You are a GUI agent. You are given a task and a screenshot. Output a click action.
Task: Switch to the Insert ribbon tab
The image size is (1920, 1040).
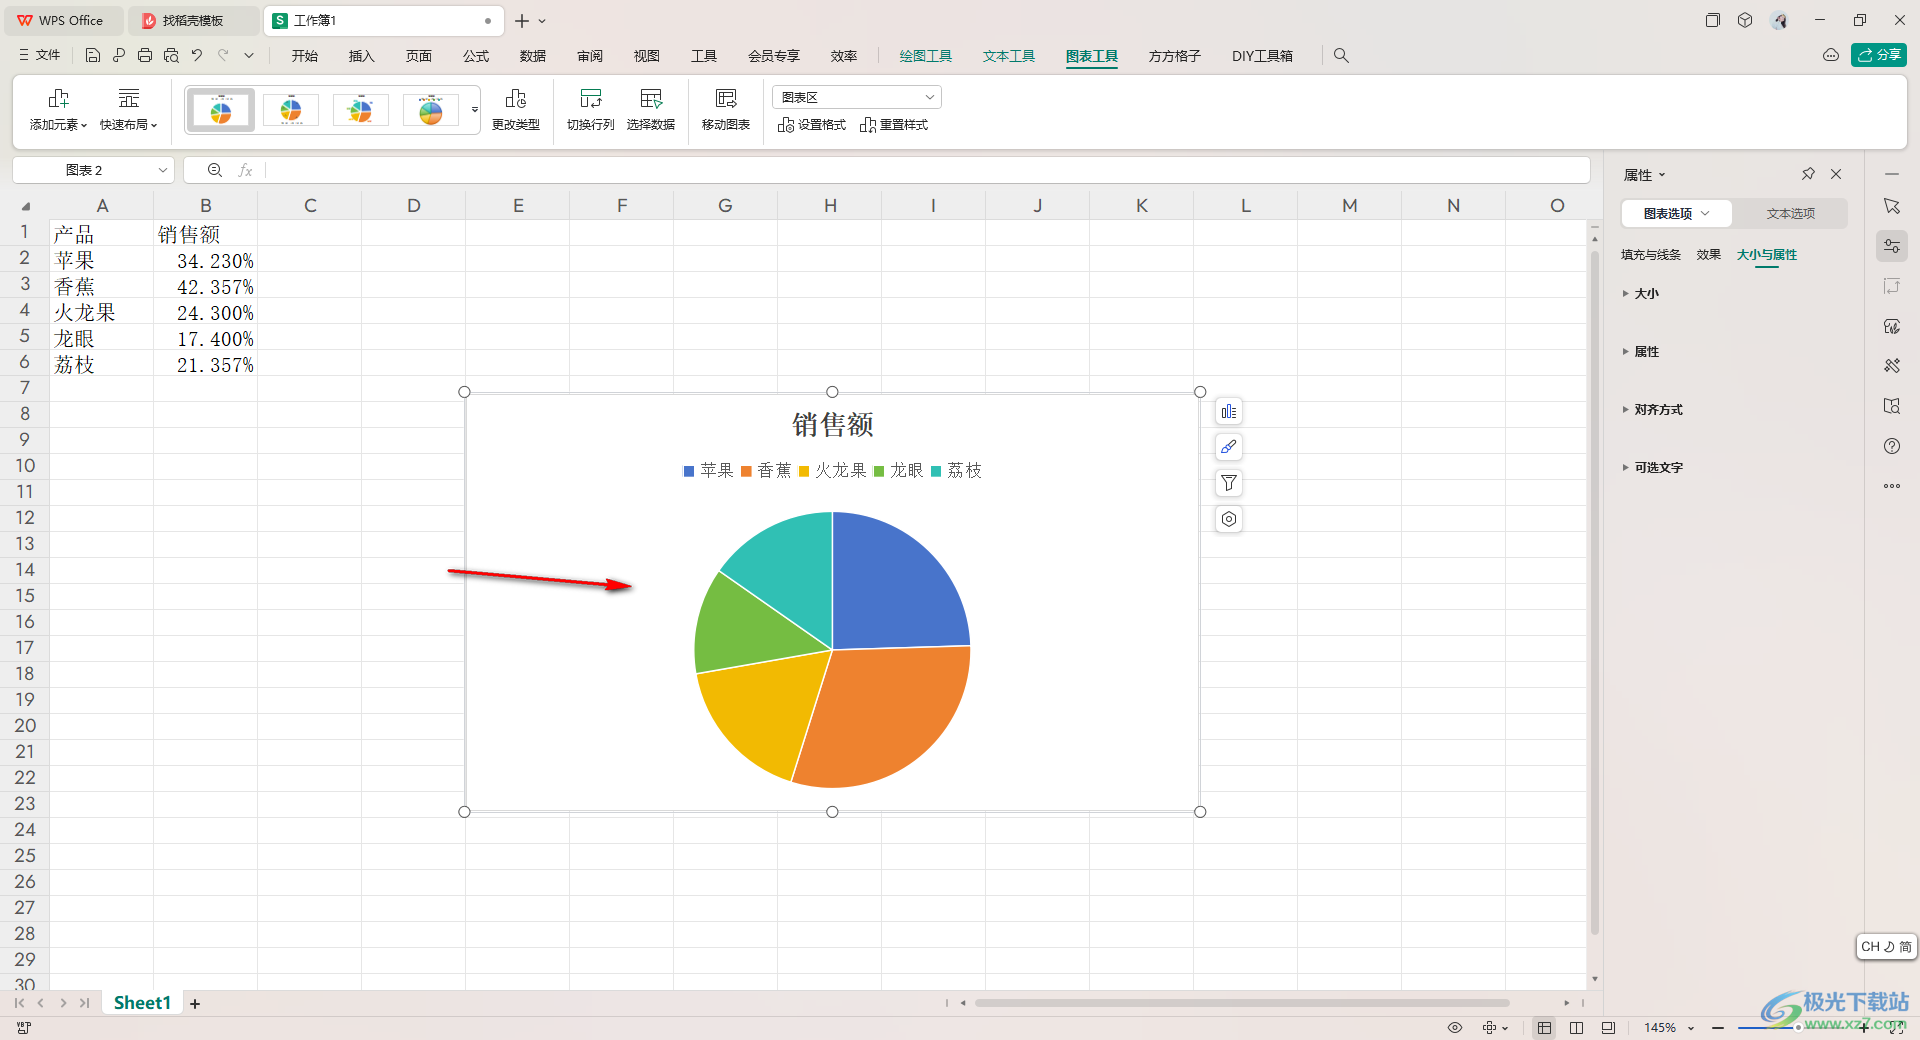click(x=361, y=56)
